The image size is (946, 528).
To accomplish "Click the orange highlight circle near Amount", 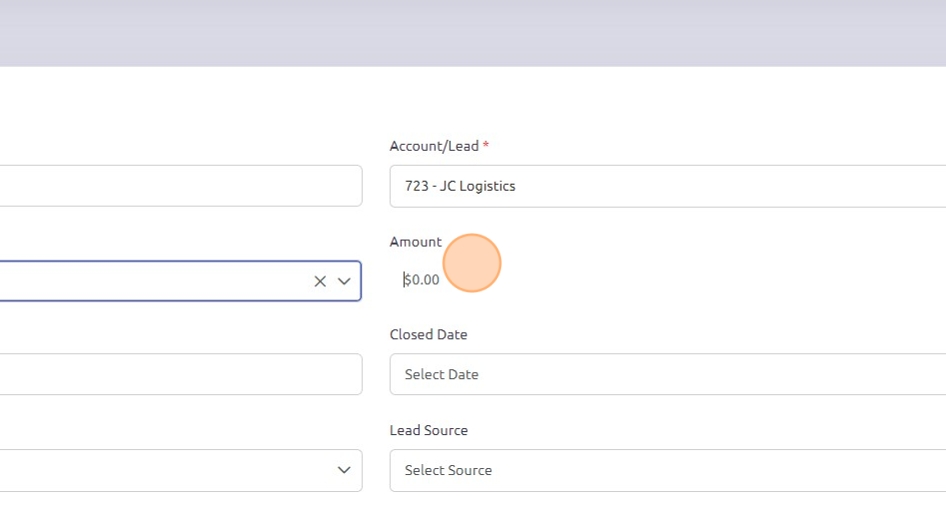I will (x=471, y=263).
